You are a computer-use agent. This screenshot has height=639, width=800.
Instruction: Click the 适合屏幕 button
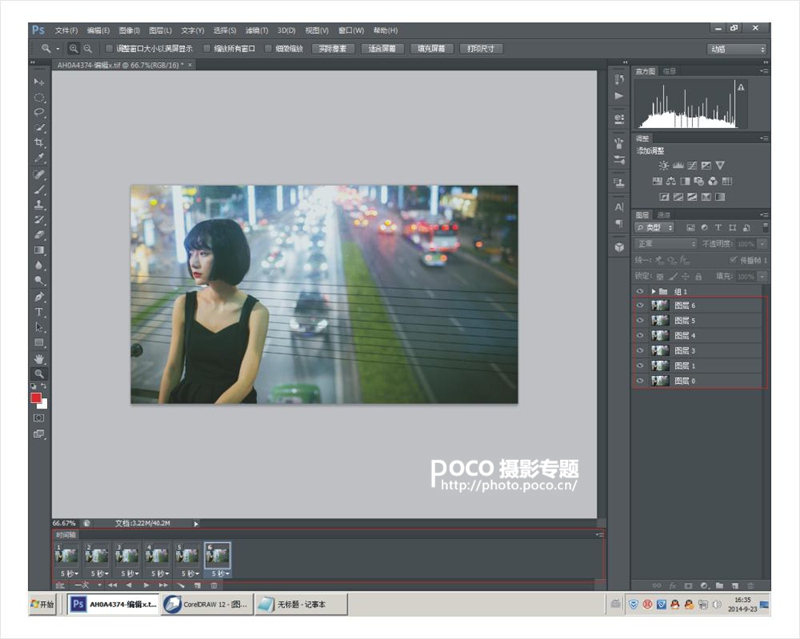382,48
